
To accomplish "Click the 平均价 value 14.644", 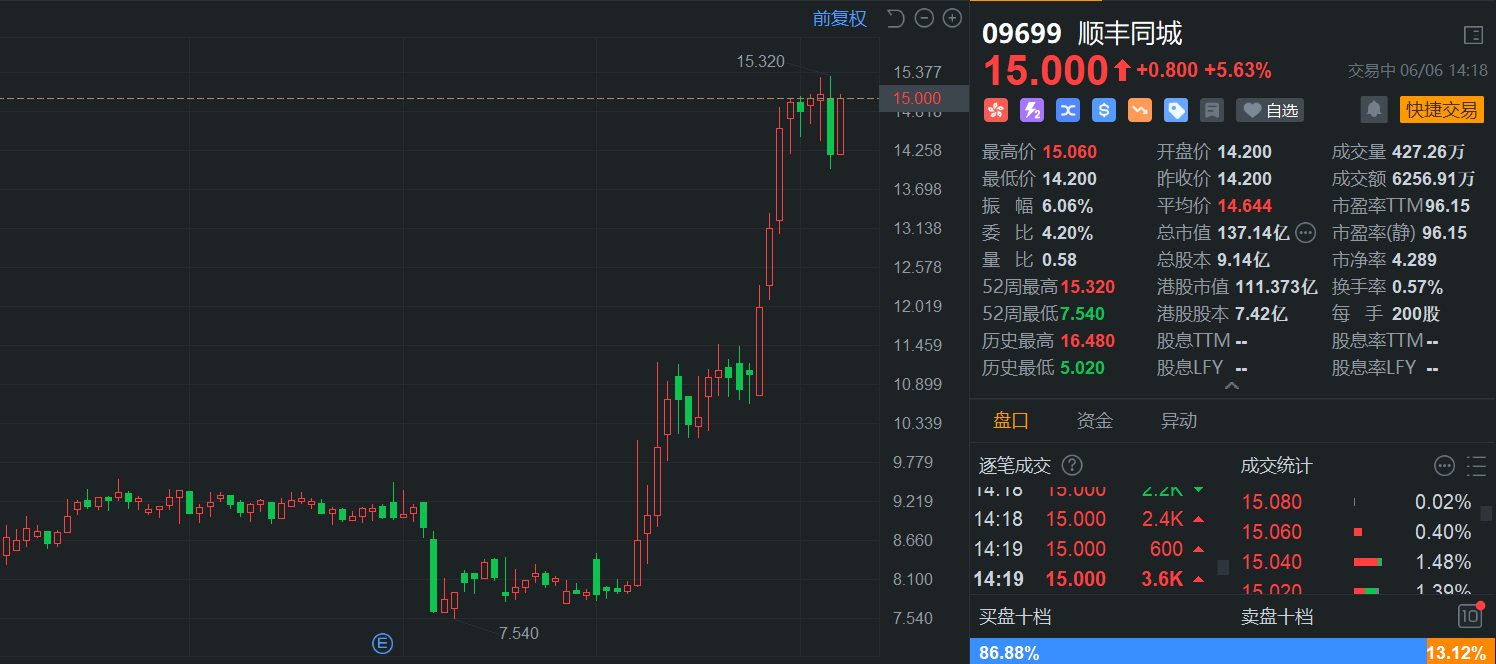I will pos(1244,206).
